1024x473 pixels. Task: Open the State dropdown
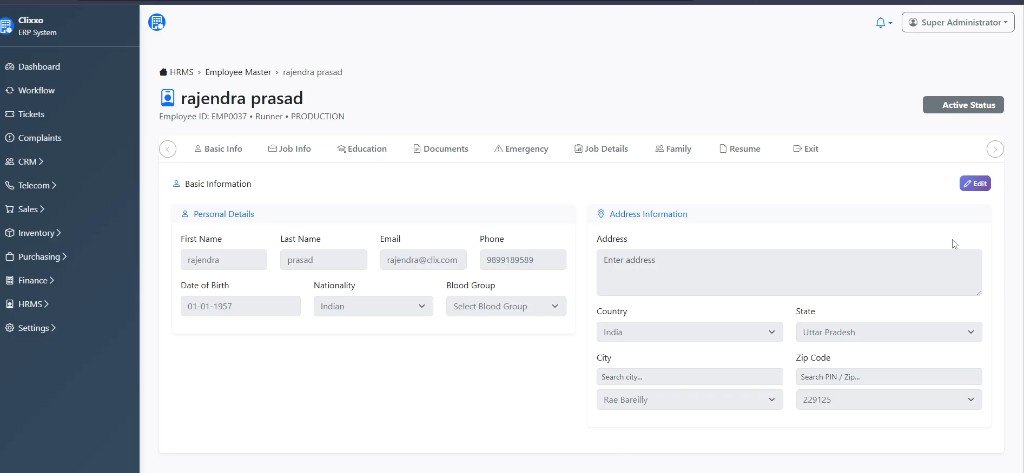889,332
